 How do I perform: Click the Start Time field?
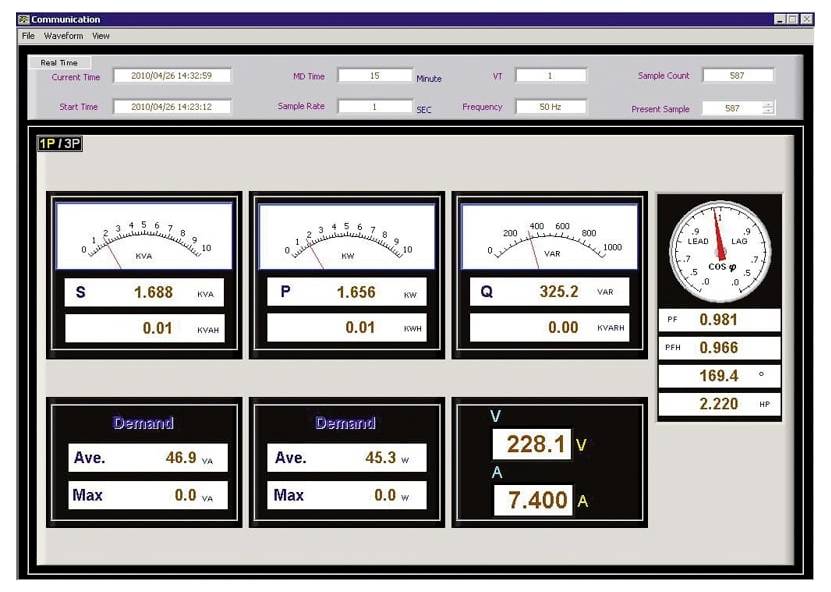tap(172, 107)
